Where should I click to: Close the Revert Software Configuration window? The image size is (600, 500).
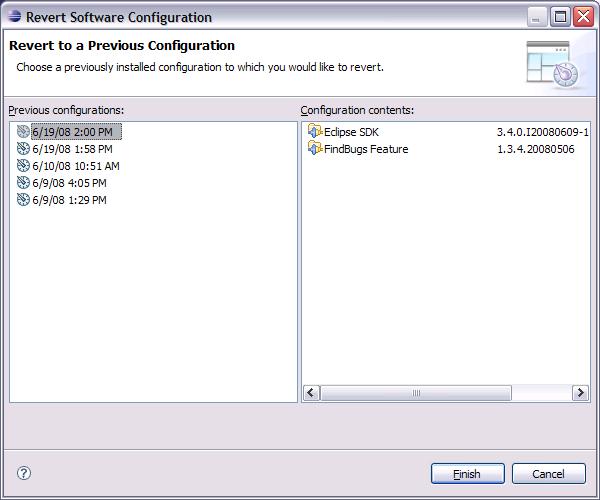click(583, 17)
